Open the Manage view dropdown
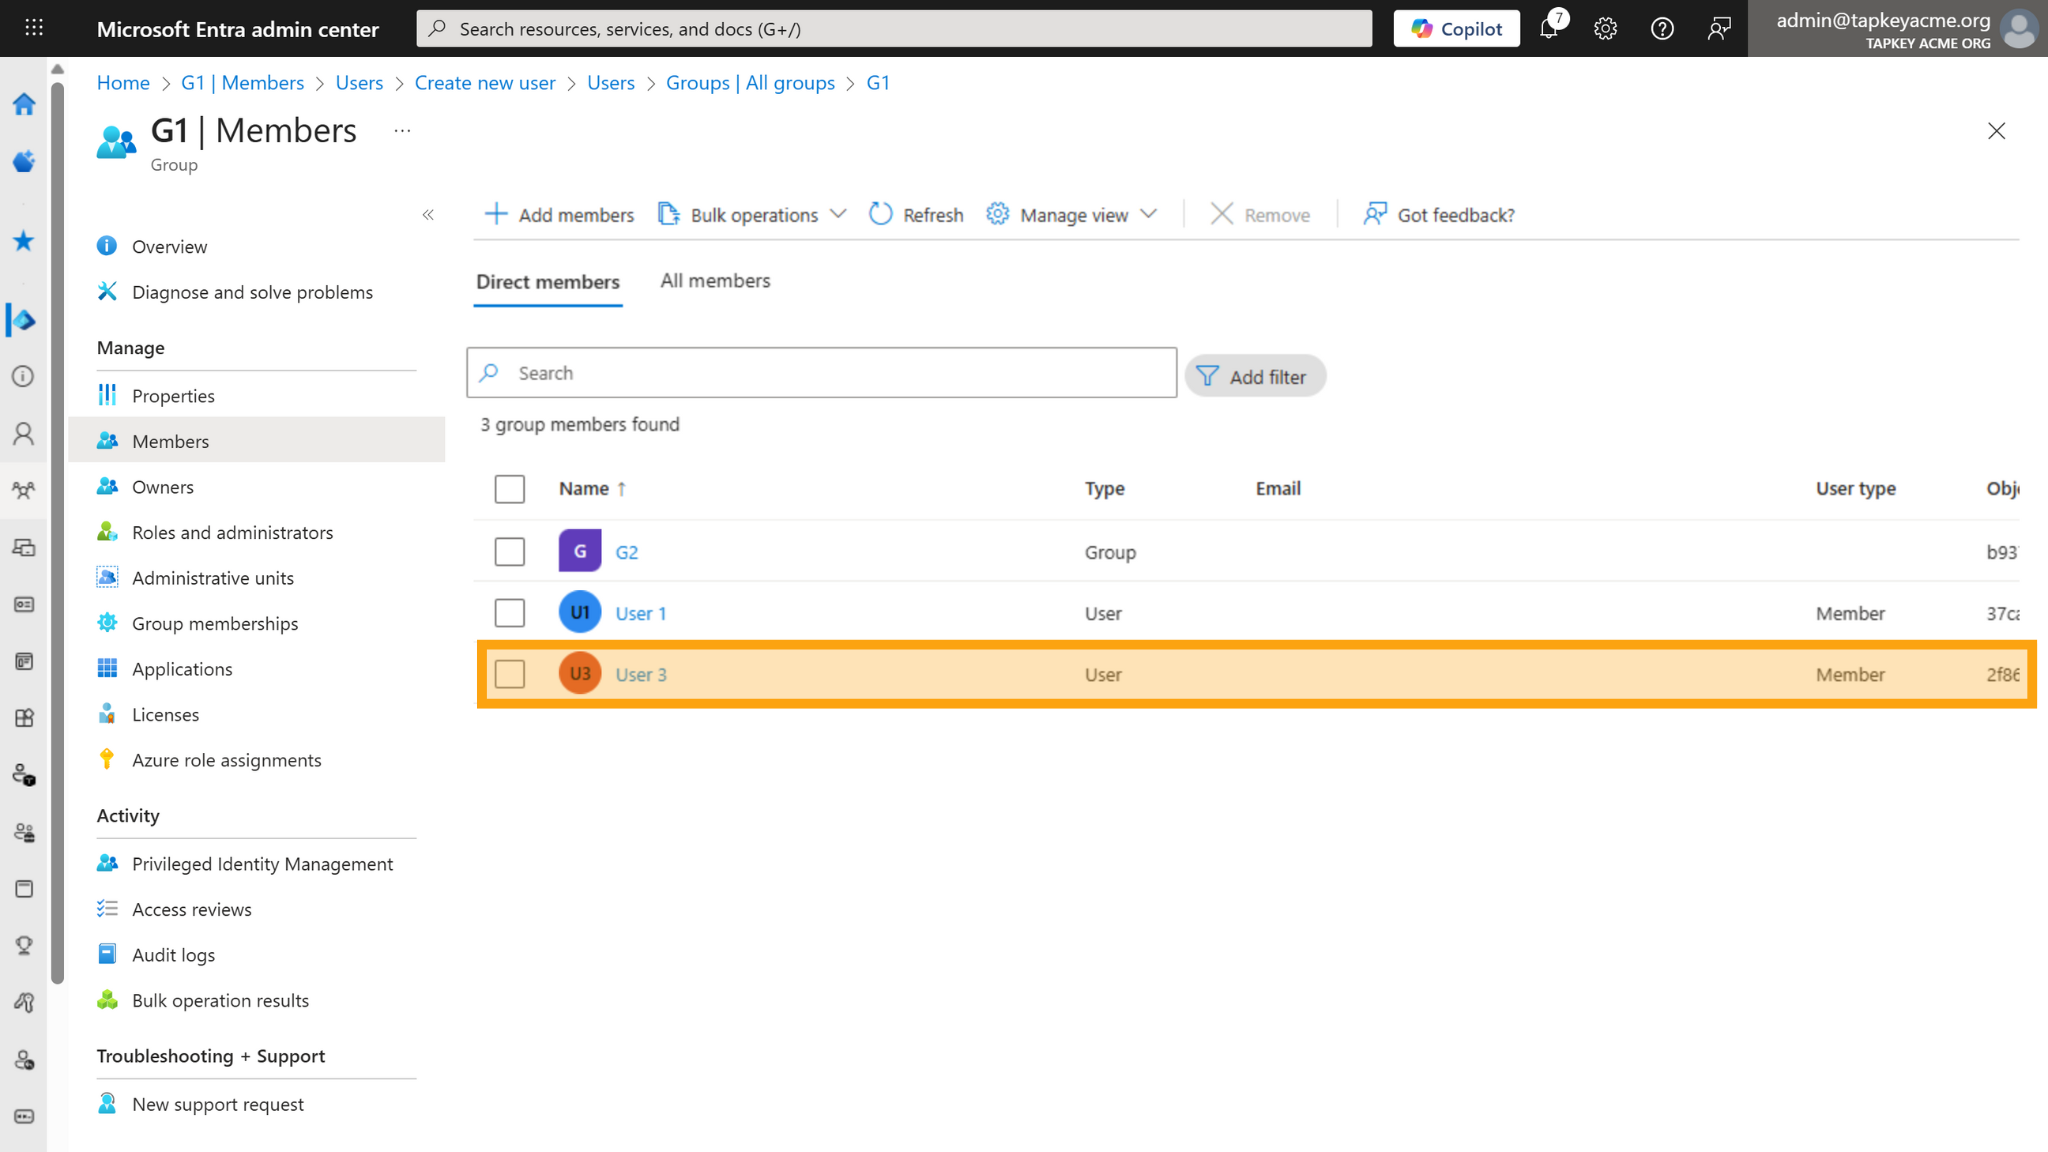The image size is (2048, 1152). tap(1072, 215)
